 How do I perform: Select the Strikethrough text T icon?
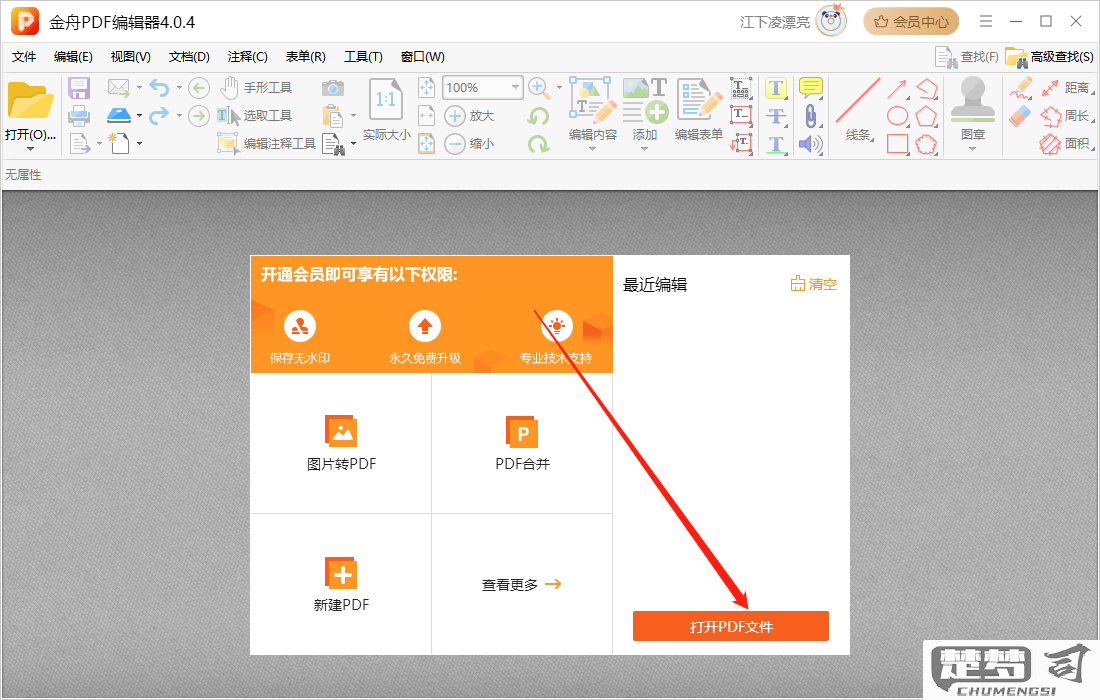[776, 116]
